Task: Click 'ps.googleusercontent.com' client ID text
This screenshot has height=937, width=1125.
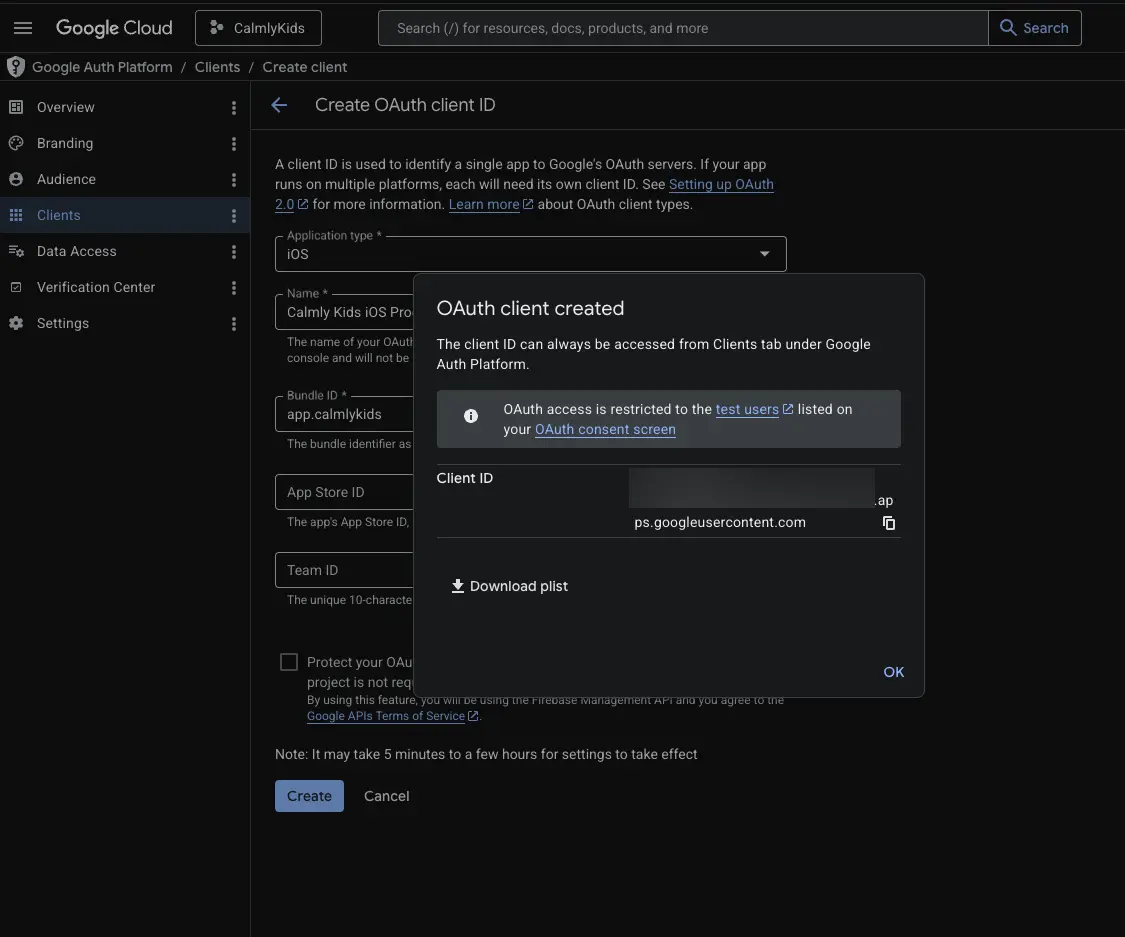Action: tap(720, 522)
